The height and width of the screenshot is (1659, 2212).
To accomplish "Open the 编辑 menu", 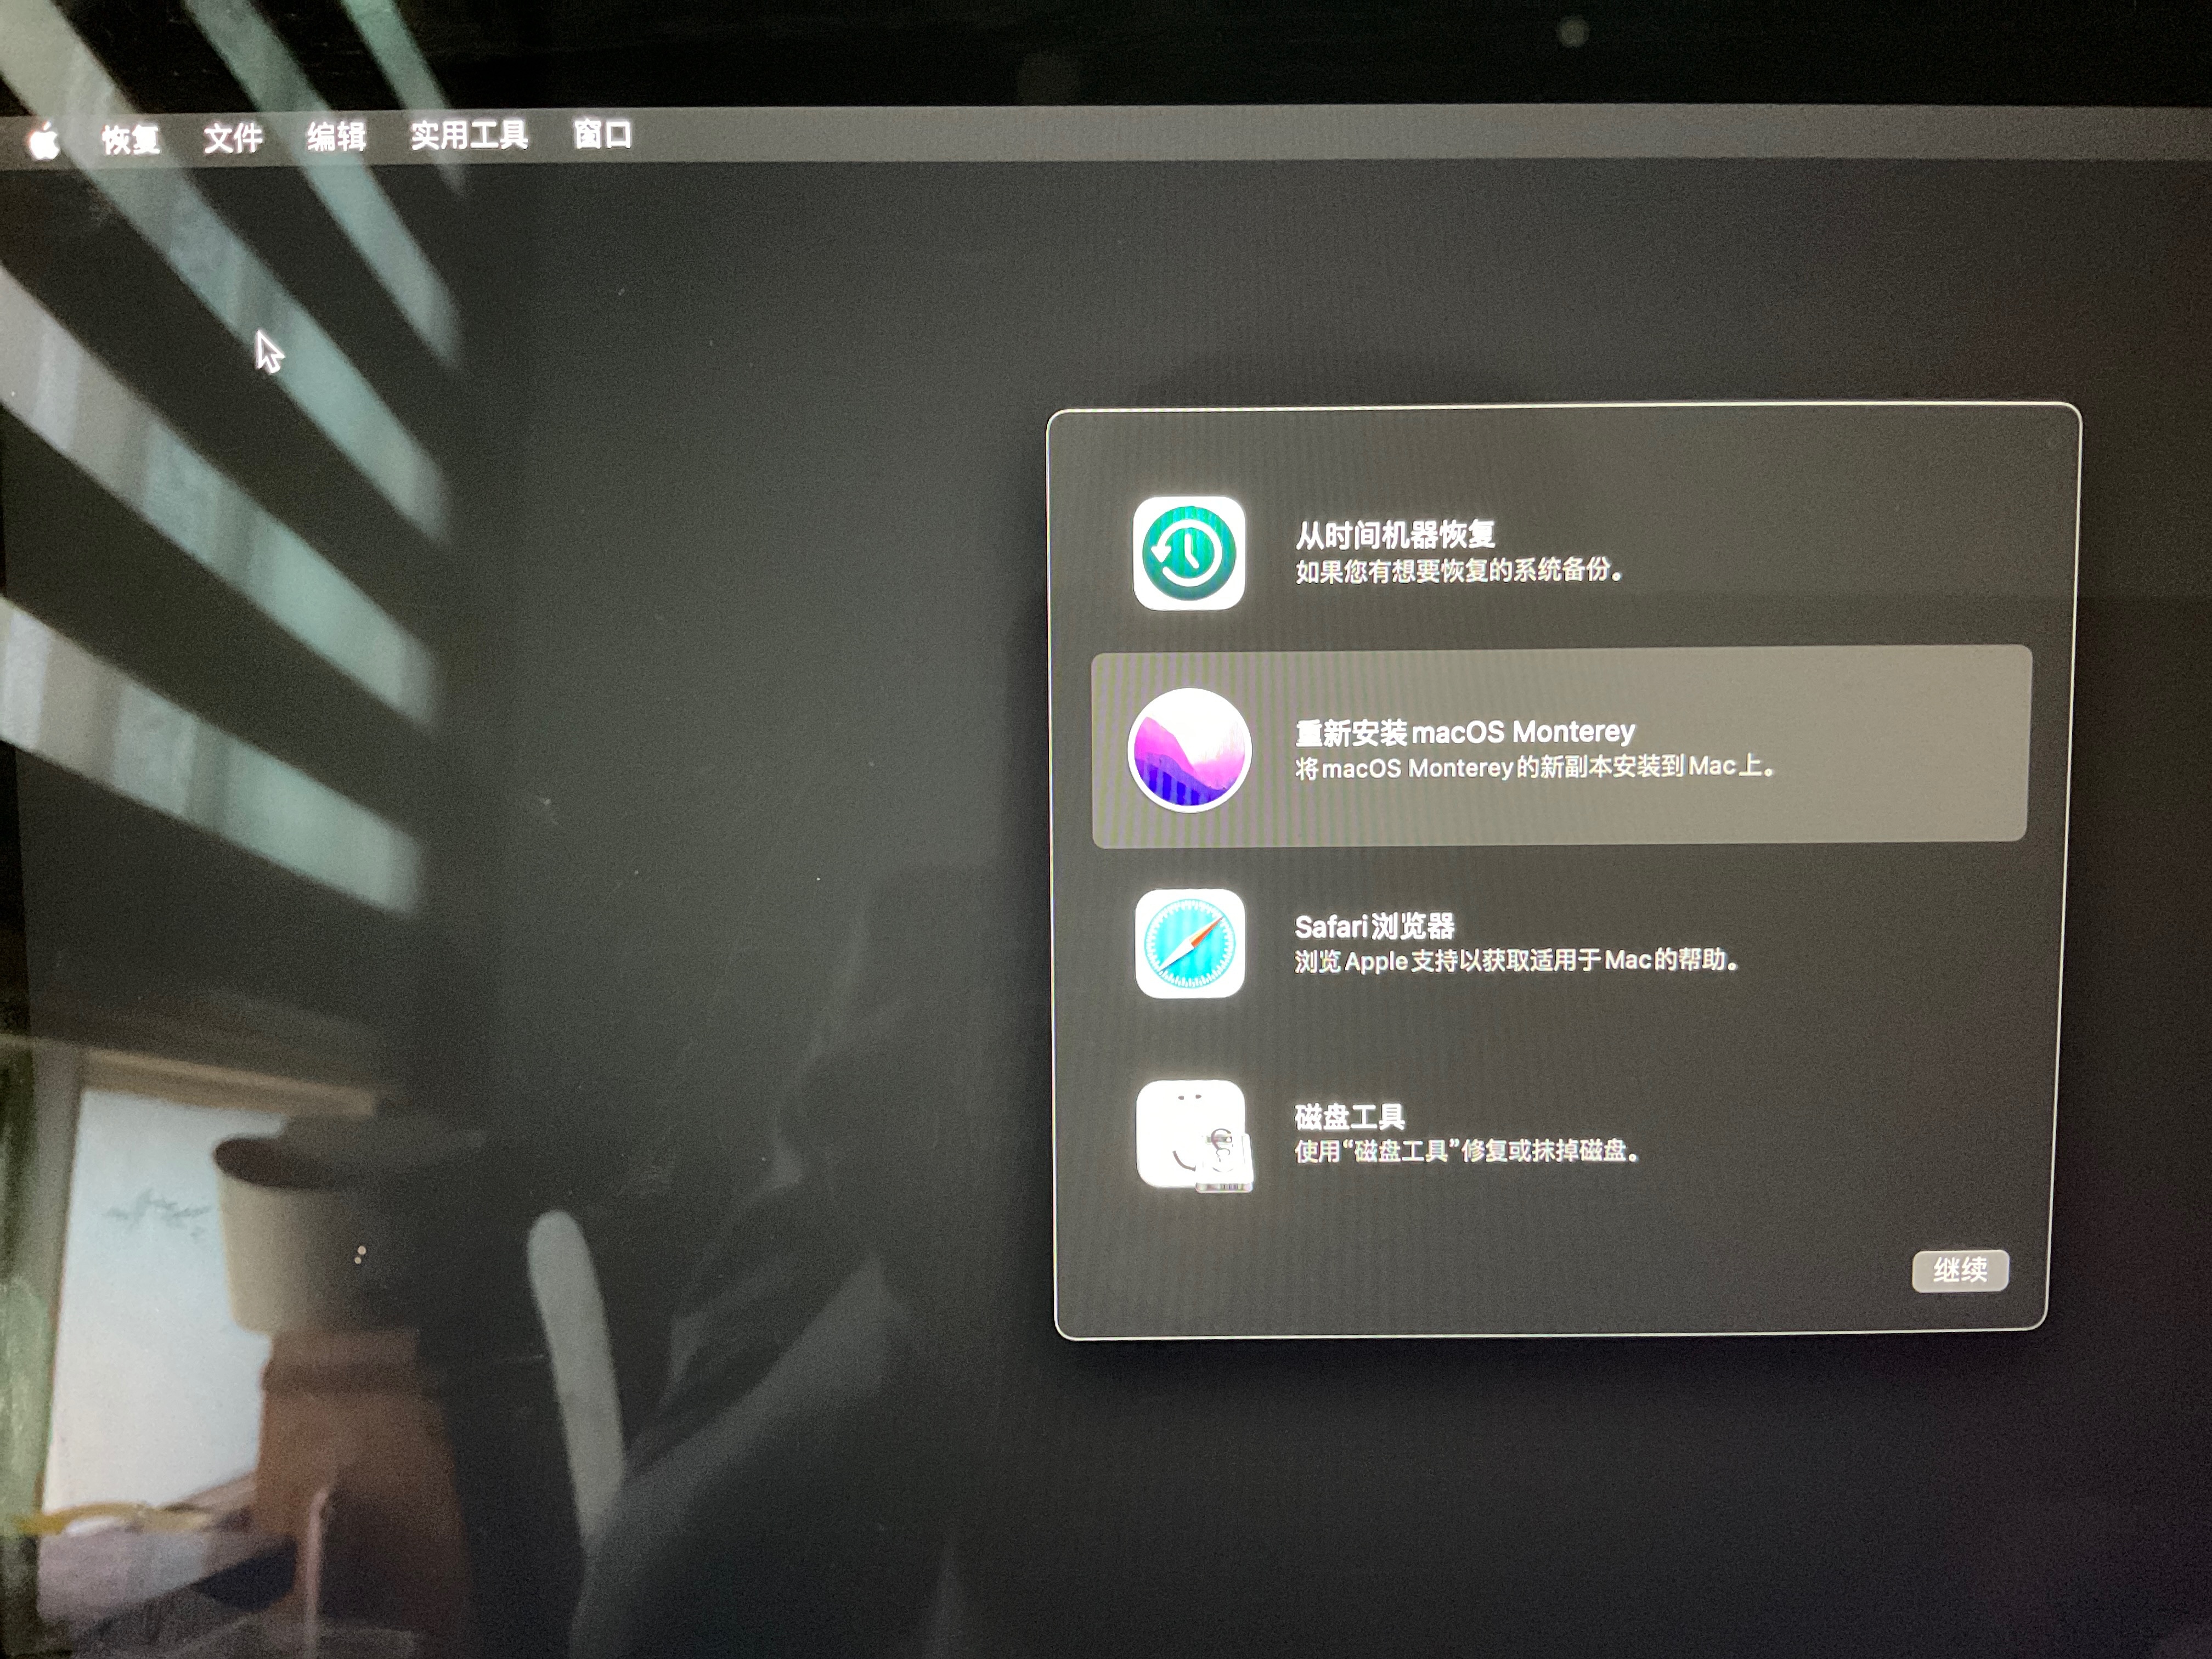I will 336,136.
